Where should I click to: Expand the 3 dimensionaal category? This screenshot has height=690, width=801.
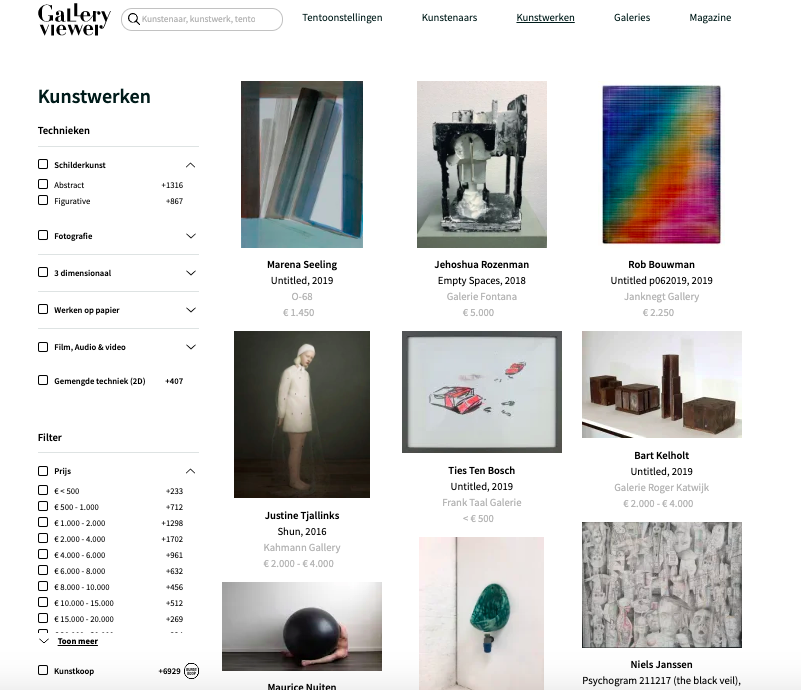[x=191, y=273]
